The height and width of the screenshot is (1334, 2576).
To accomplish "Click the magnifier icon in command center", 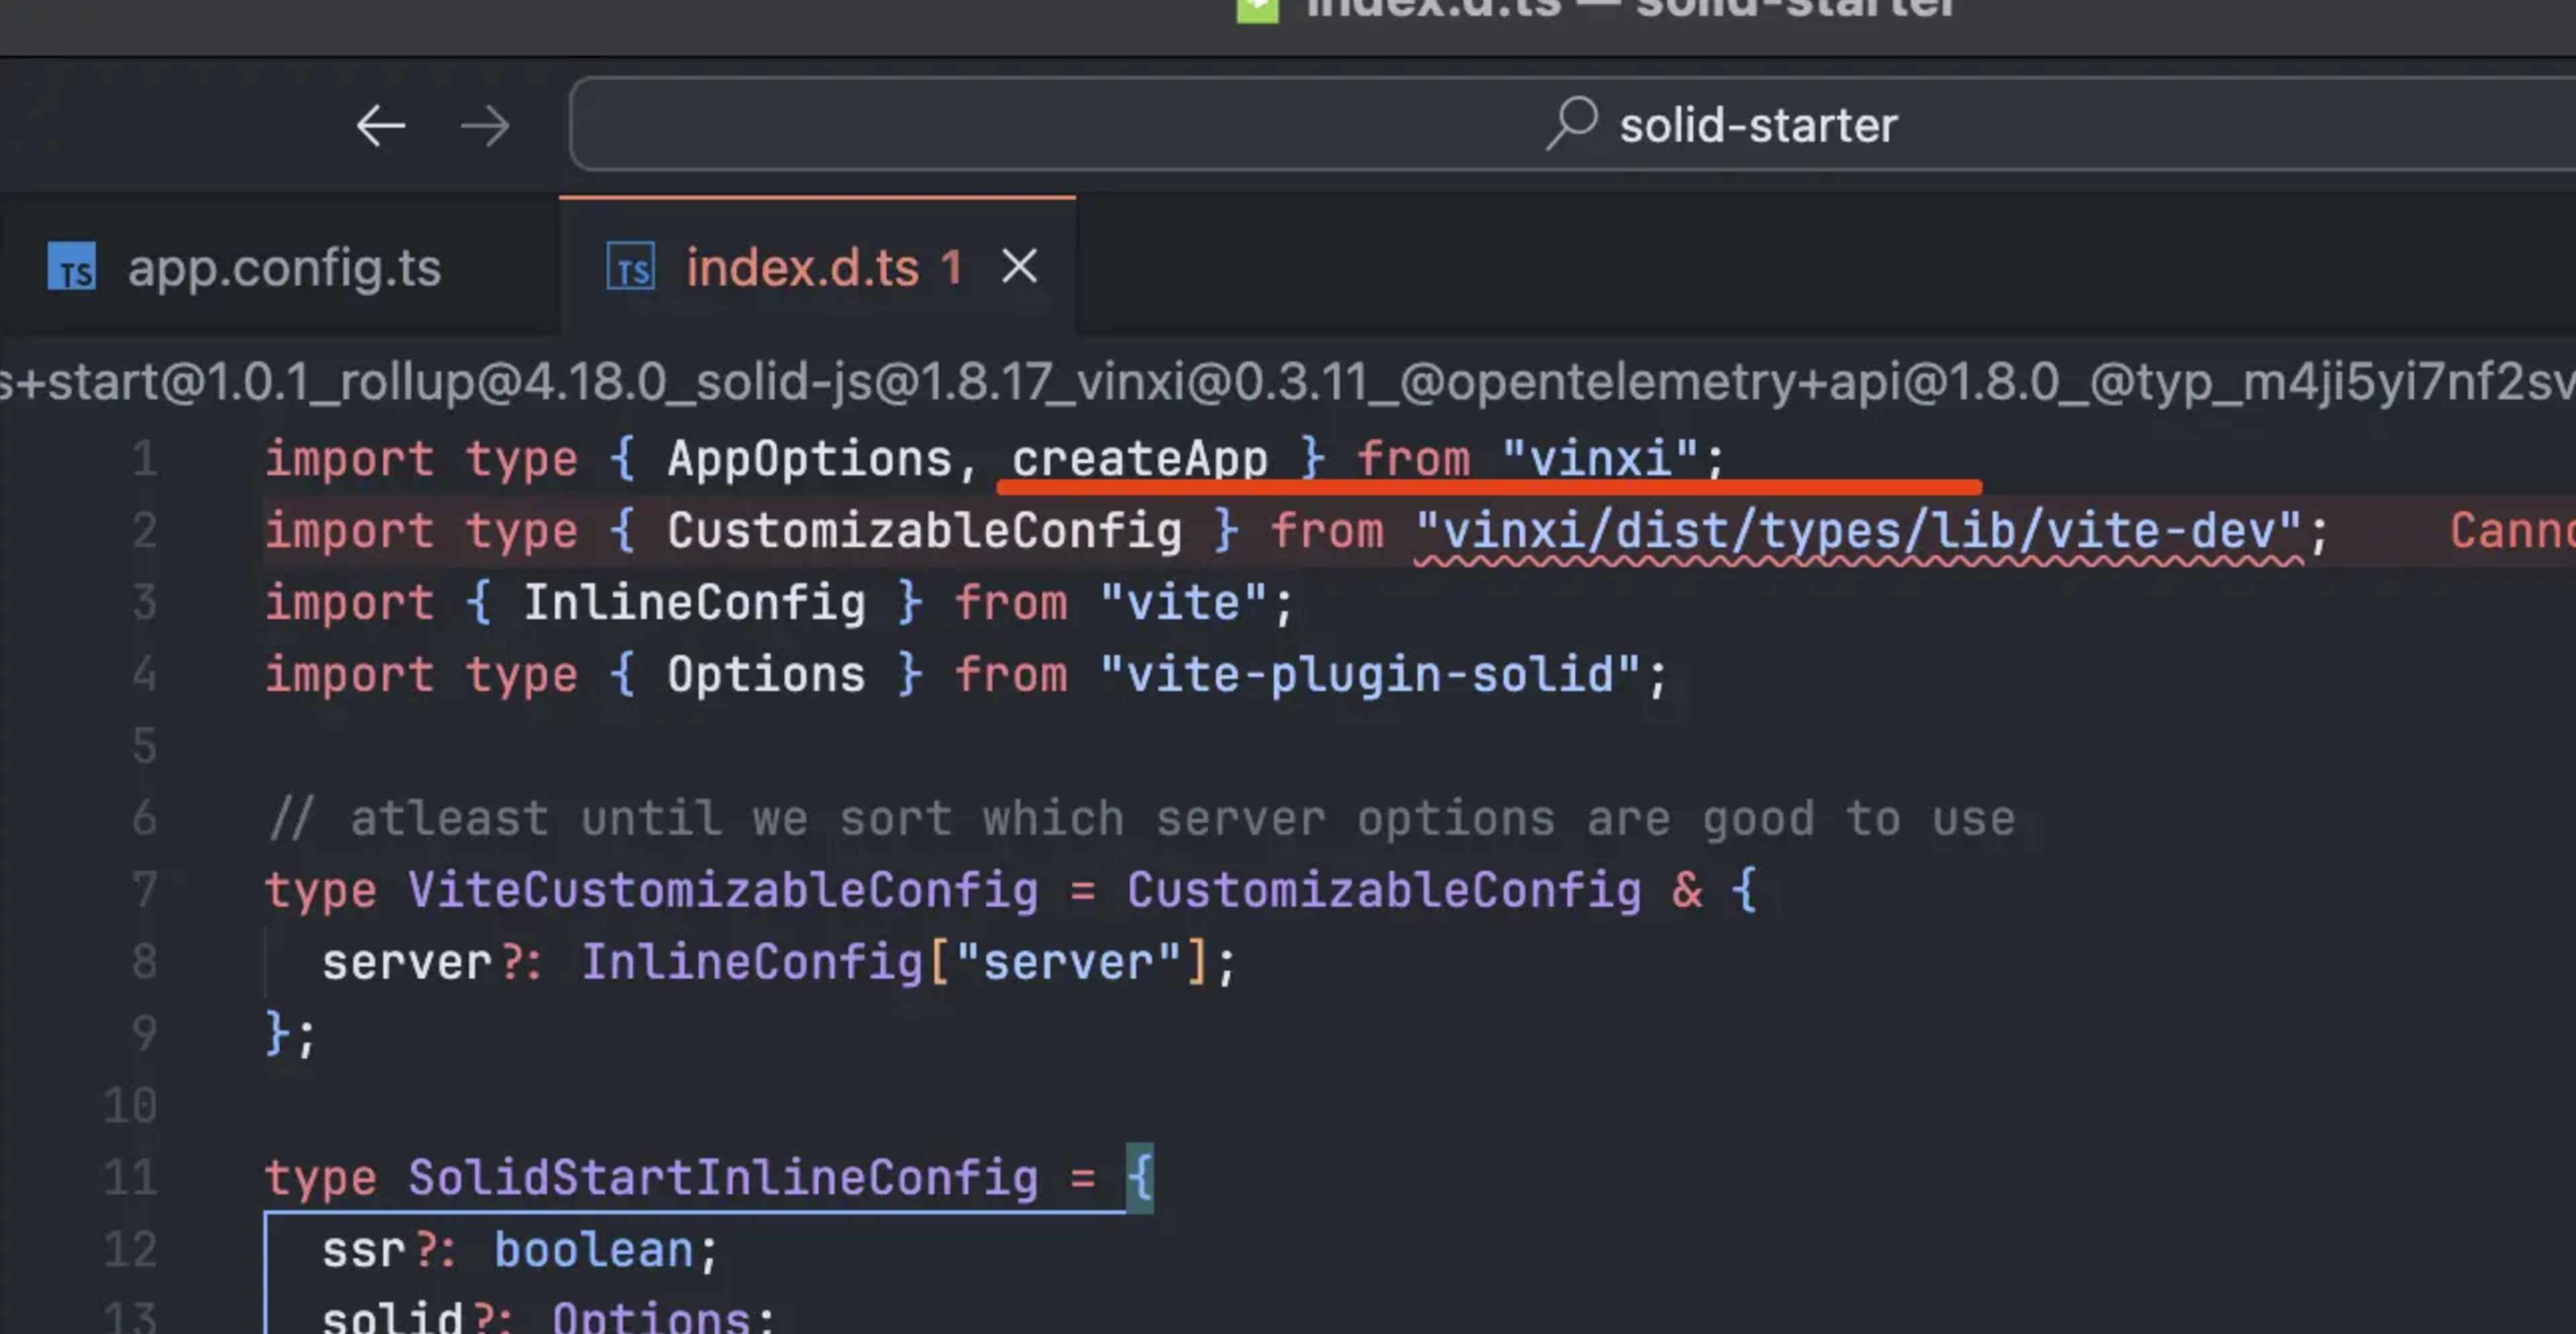I will [x=1572, y=123].
